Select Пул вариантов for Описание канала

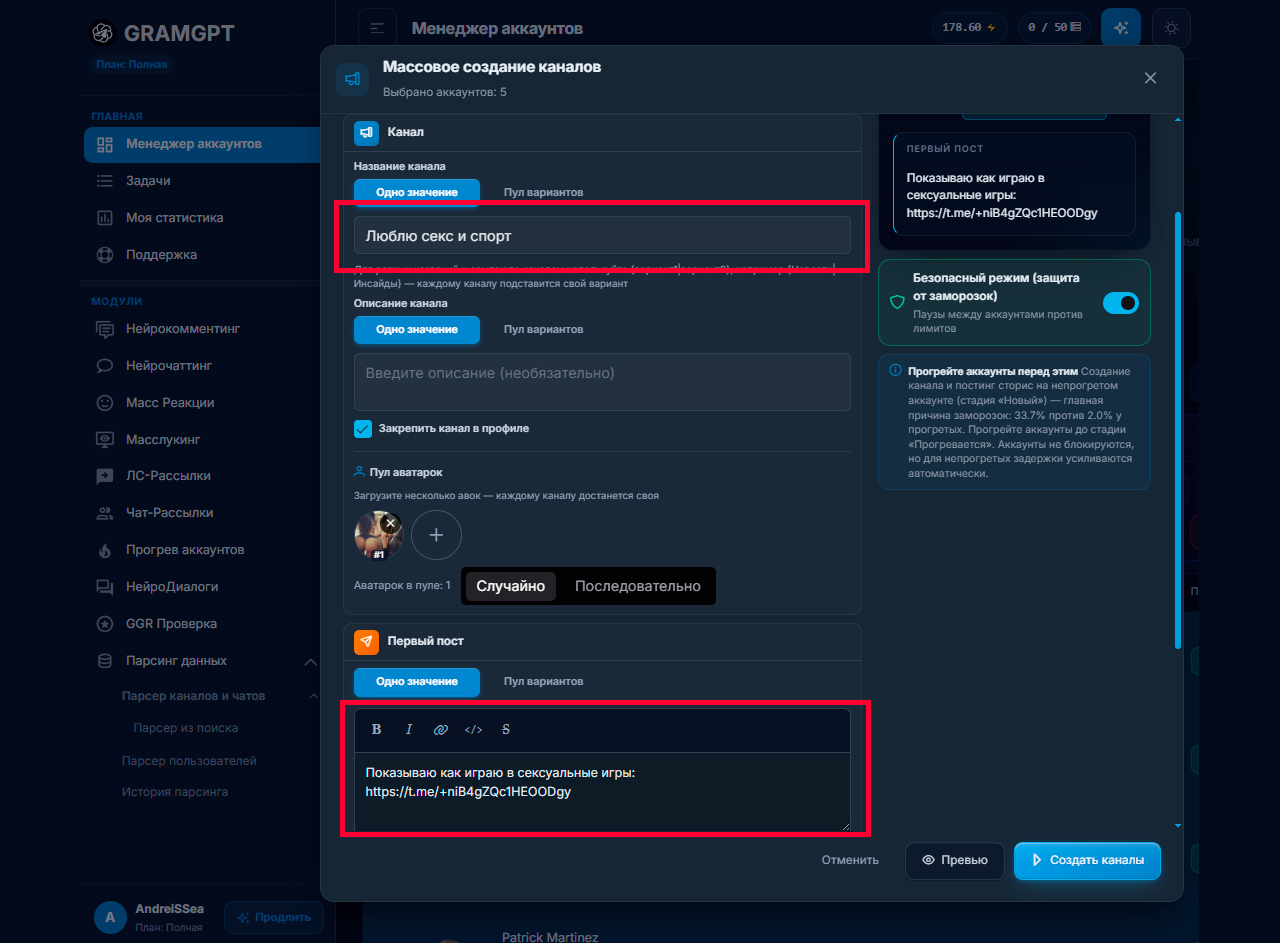coord(543,329)
